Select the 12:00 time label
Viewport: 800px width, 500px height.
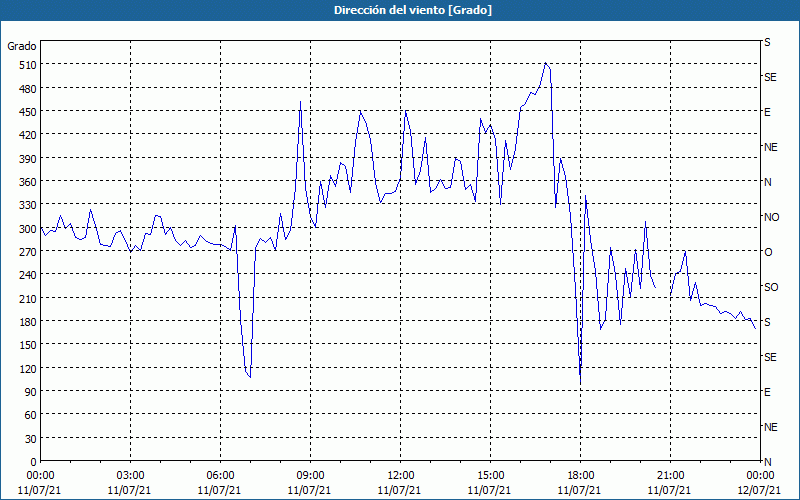(401, 476)
